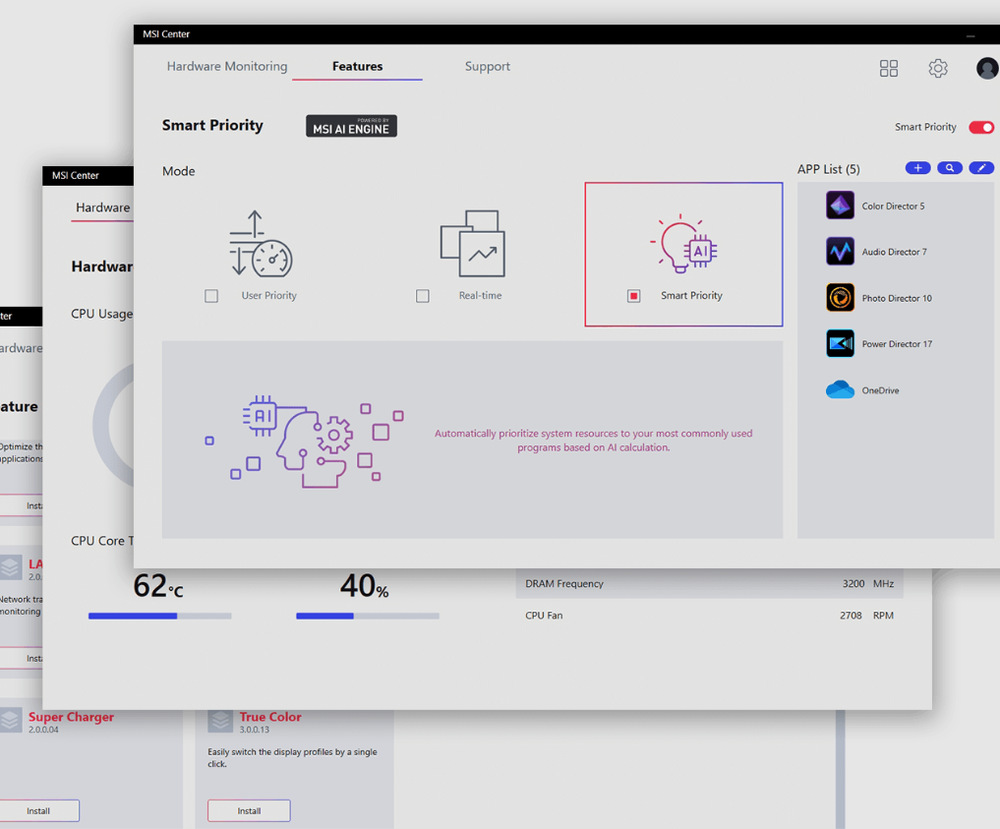Add an app with the plus button
The width and height of the screenshot is (1000, 829).
tap(918, 168)
